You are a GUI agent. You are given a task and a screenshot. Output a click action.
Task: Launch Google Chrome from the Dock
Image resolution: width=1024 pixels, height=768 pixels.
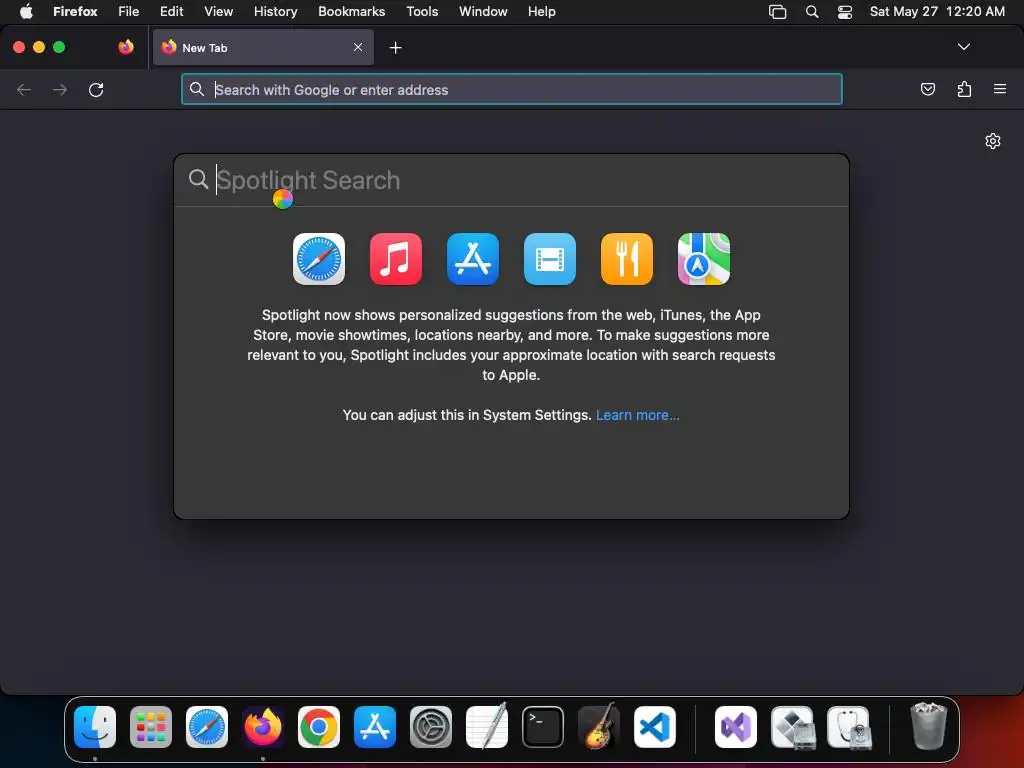point(319,727)
